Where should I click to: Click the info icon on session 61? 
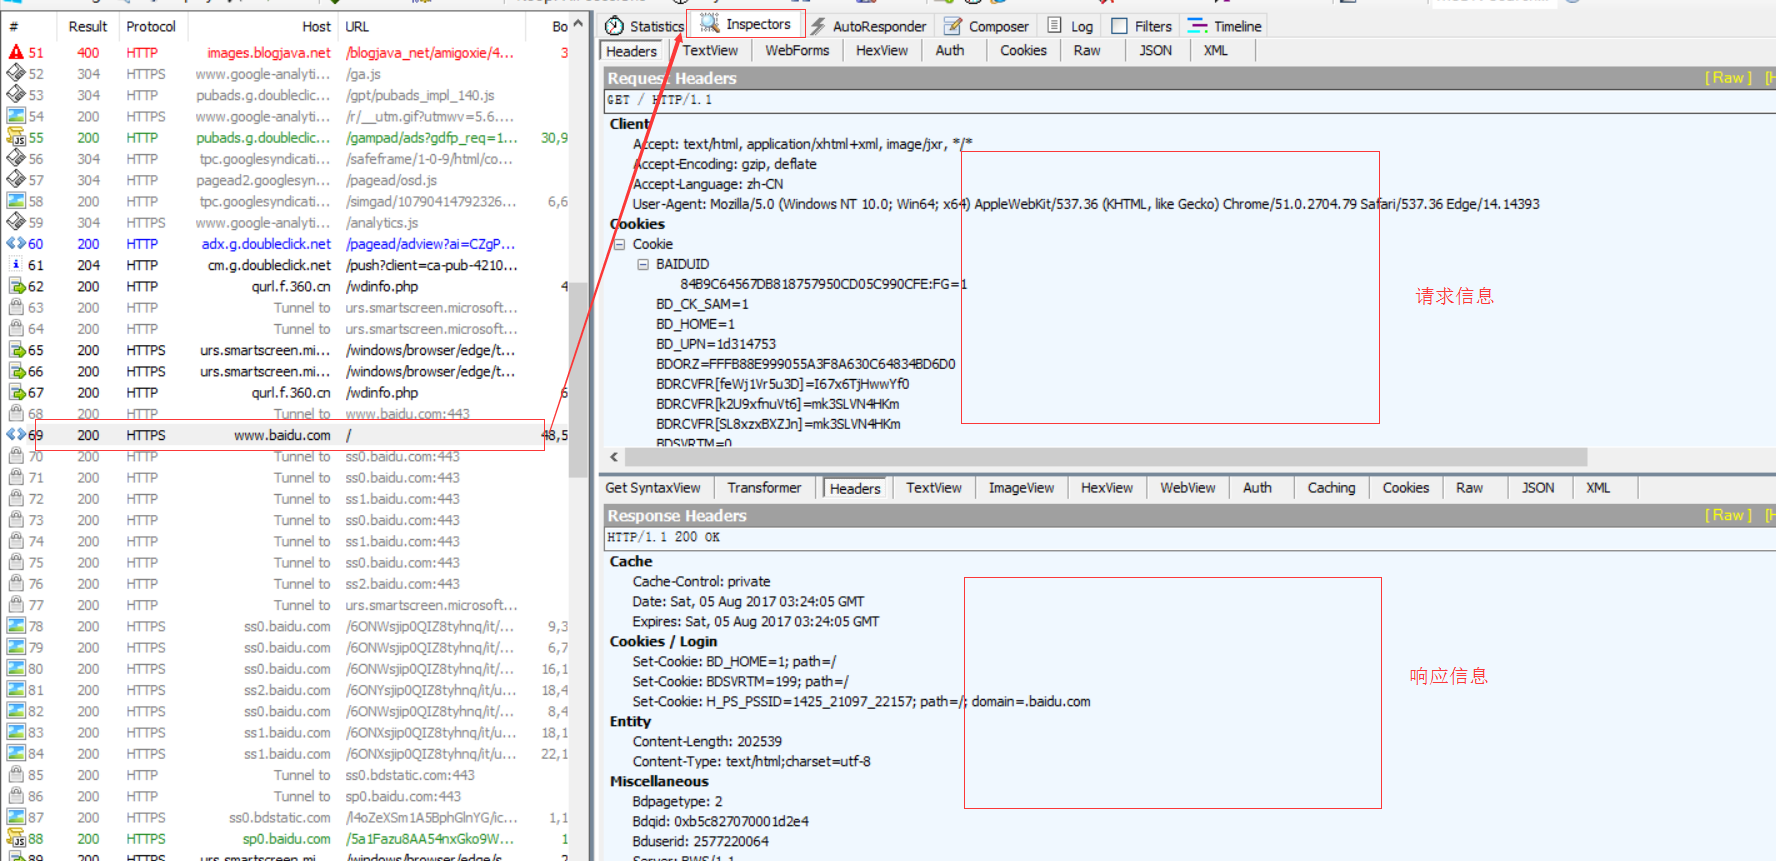[16, 265]
